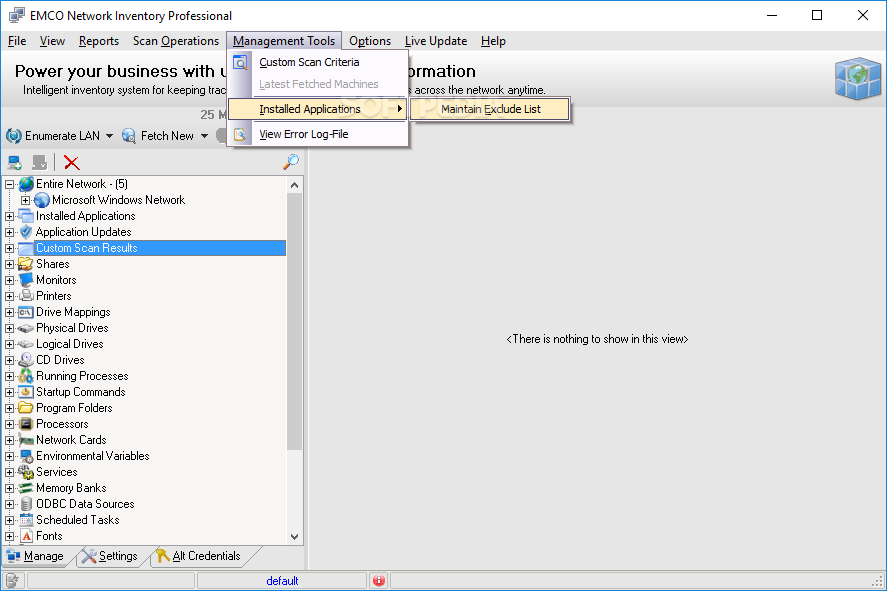Open the File menu

[17, 41]
